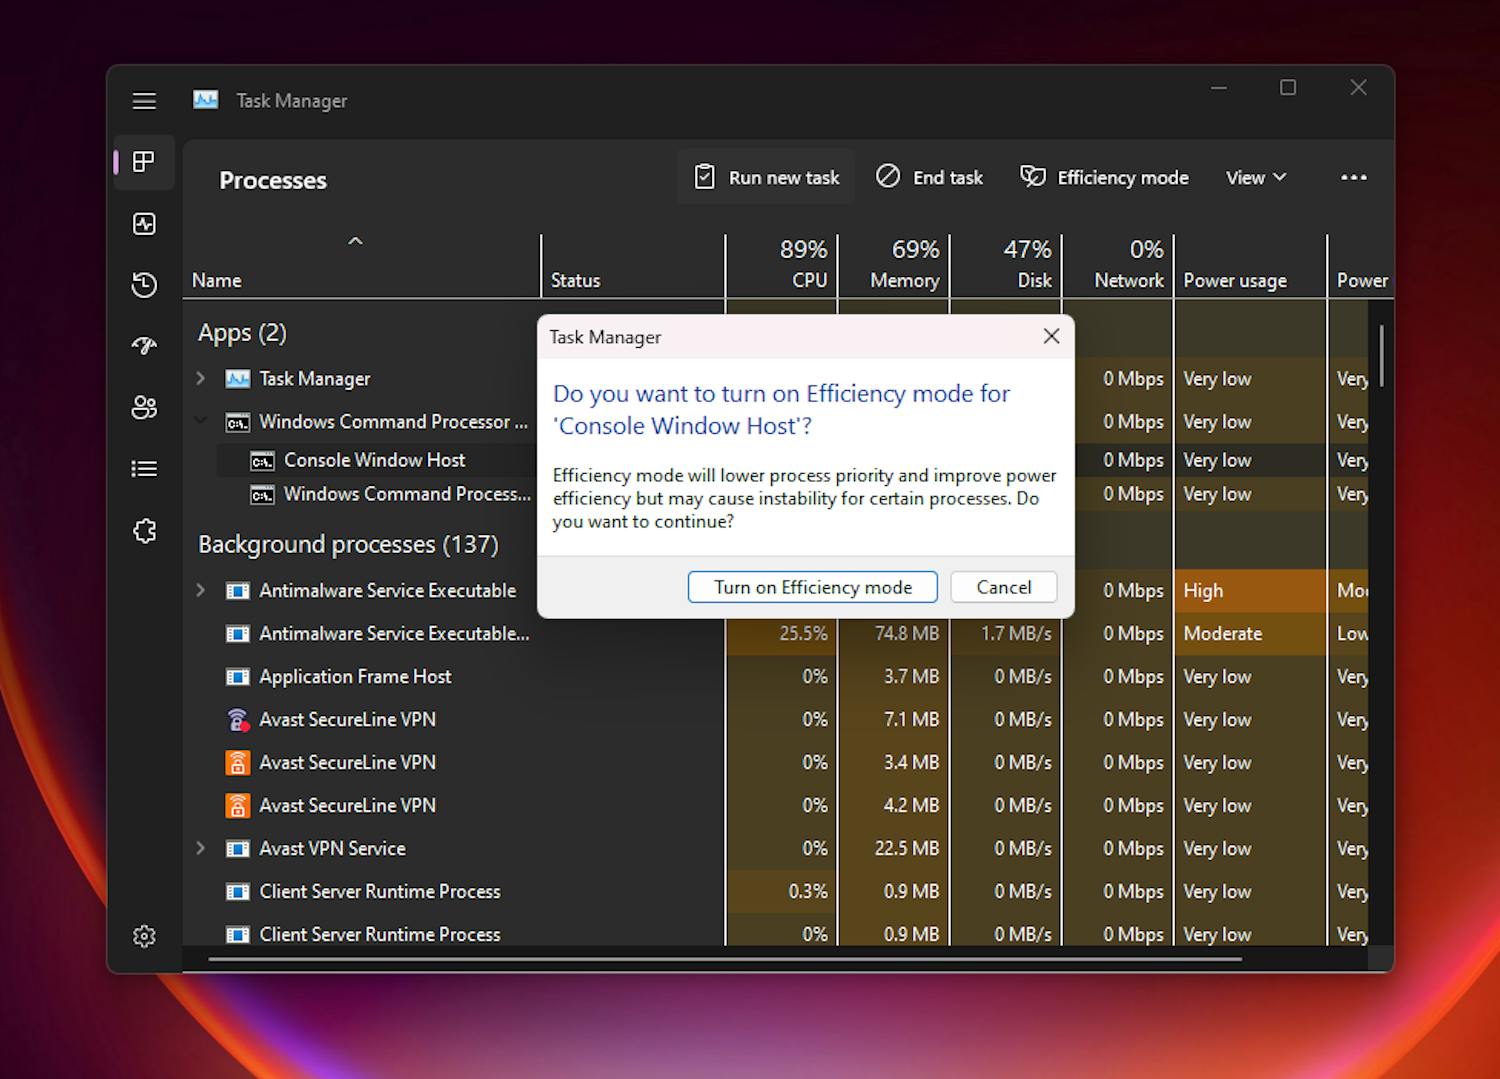Open the Services page
The width and height of the screenshot is (1500, 1079).
tap(143, 531)
